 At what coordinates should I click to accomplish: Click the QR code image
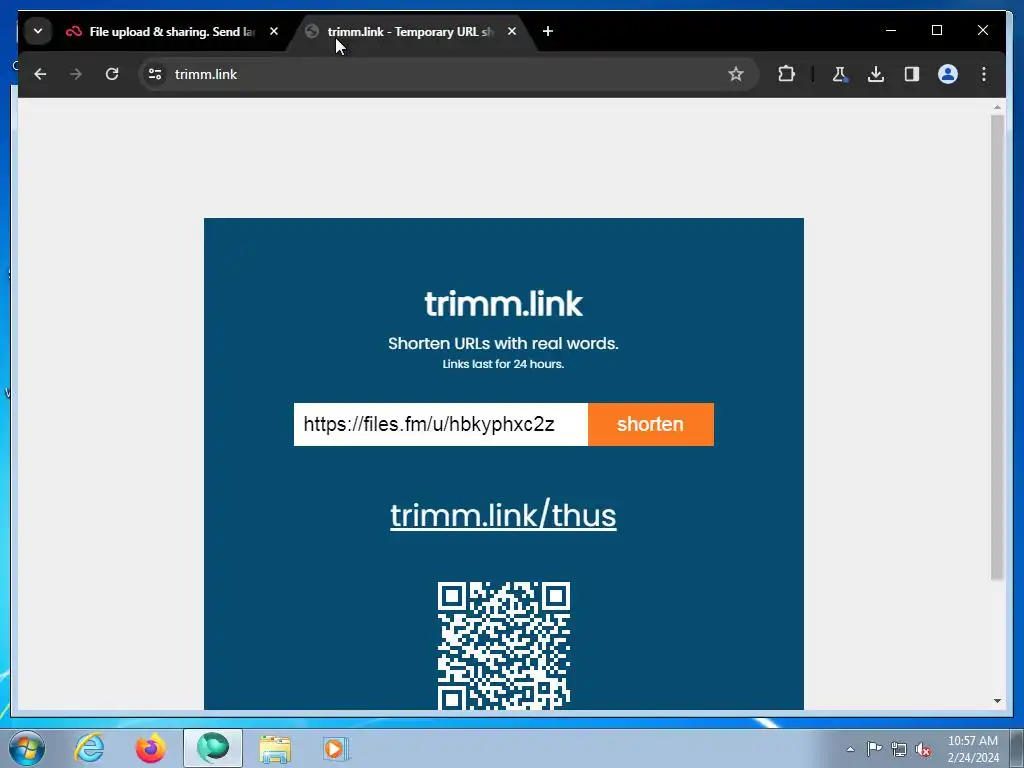point(504,645)
